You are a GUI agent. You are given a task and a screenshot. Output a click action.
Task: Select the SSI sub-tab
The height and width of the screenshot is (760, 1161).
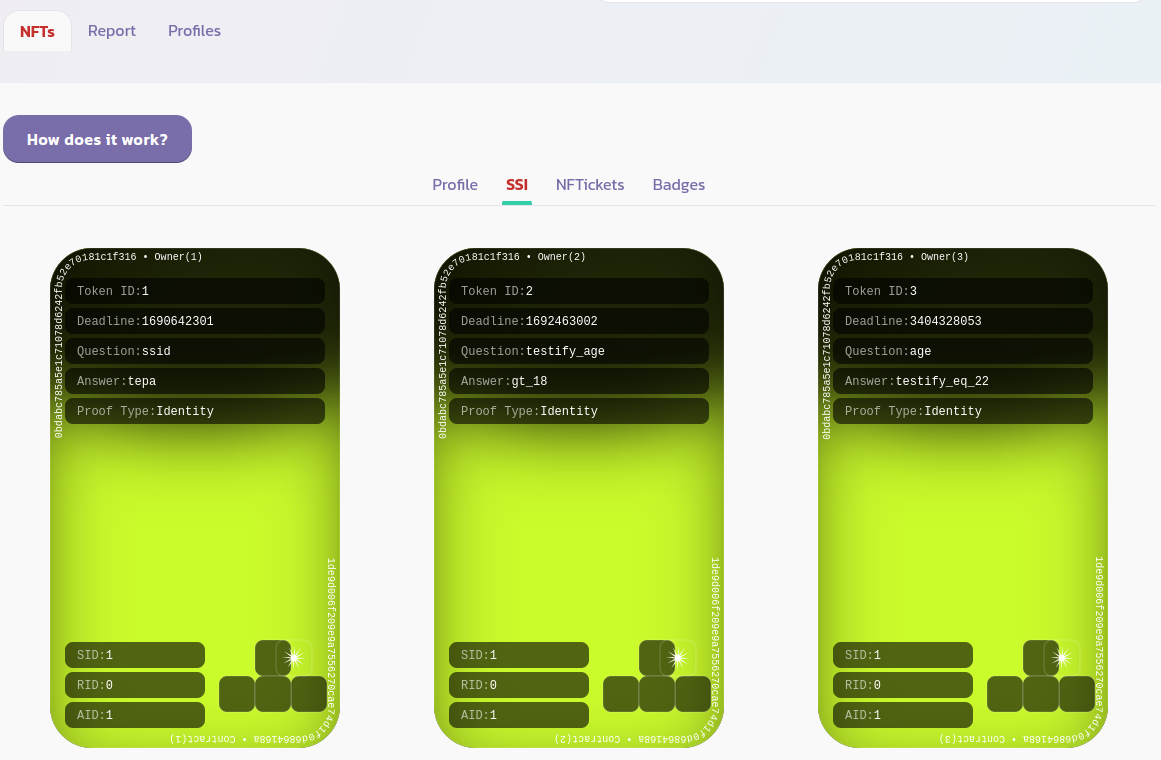pos(517,185)
